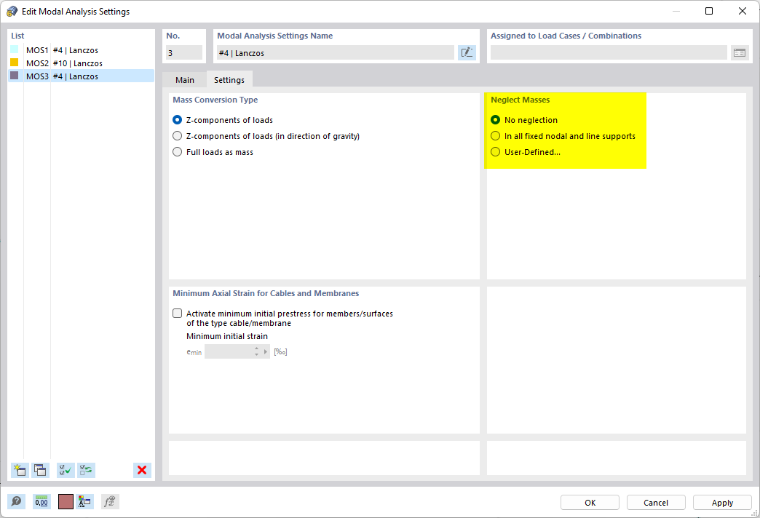Choose In all fixed nodal and line supports
The image size is (760, 518).
pyautogui.click(x=495, y=136)
